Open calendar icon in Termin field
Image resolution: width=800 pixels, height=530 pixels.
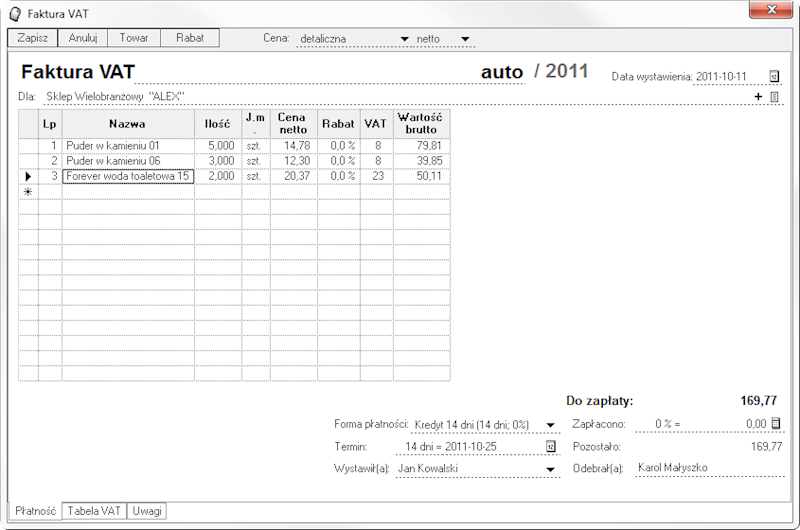point(550,446)
